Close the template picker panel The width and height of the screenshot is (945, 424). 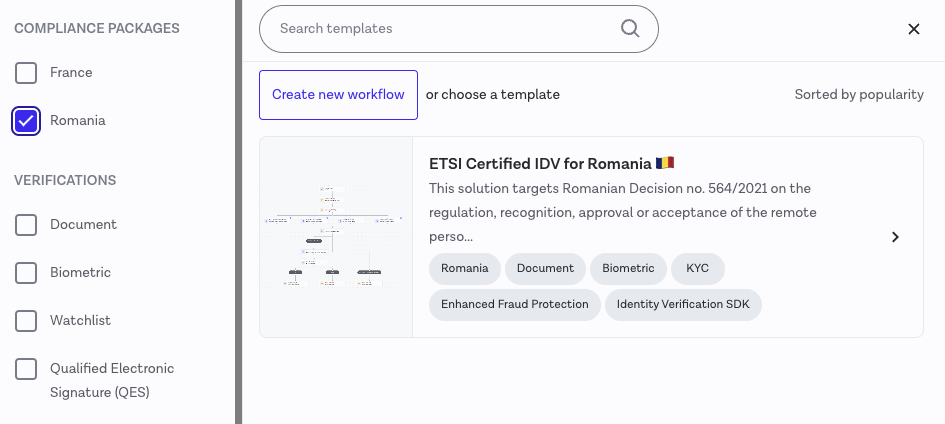[913, 29]
